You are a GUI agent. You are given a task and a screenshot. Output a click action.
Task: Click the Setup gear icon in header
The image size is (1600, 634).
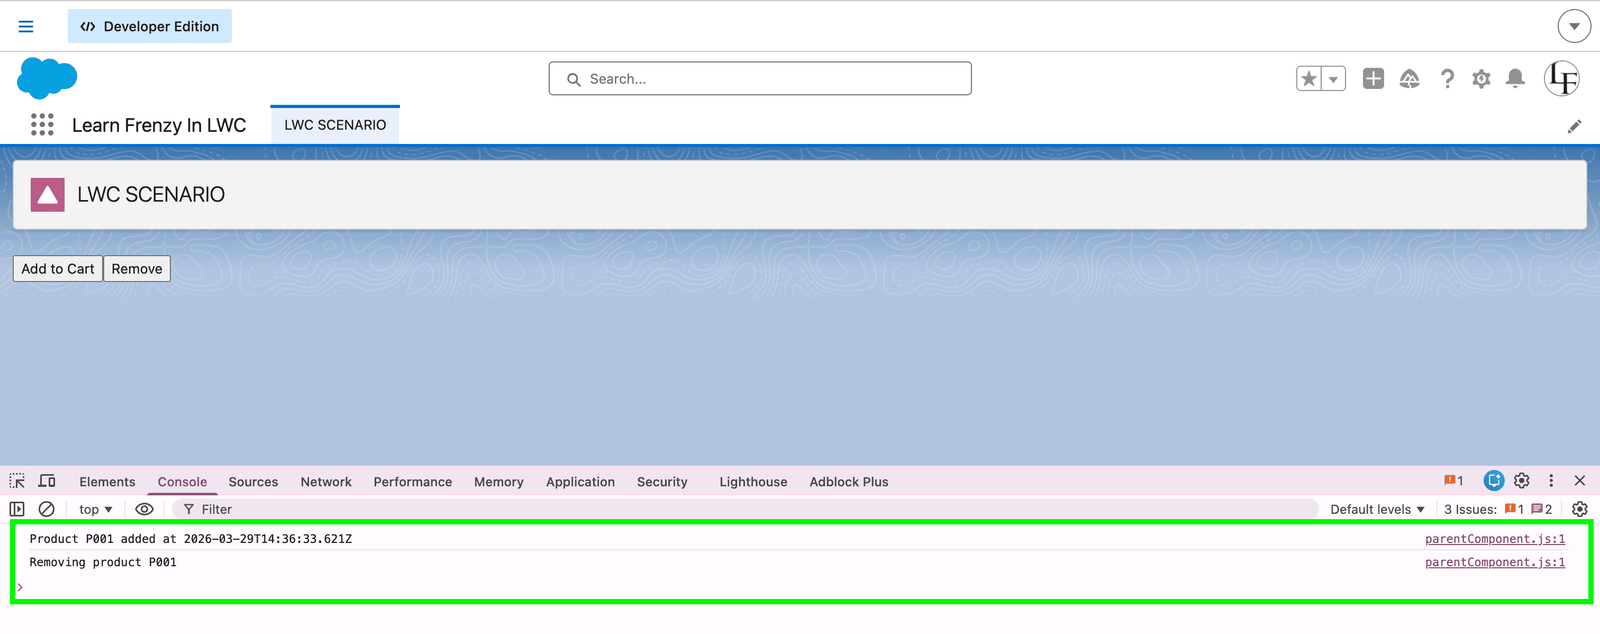[1481, 79]
